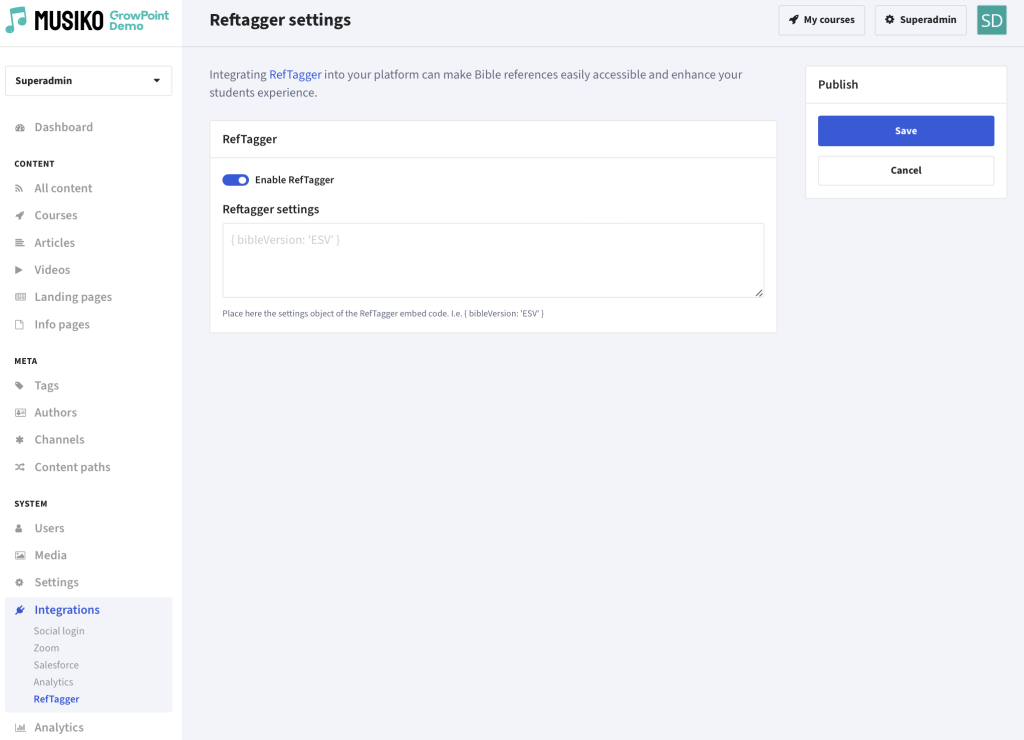Go to Media library
This screenshot has height=740, width=1024.
(x=50, y=555)
